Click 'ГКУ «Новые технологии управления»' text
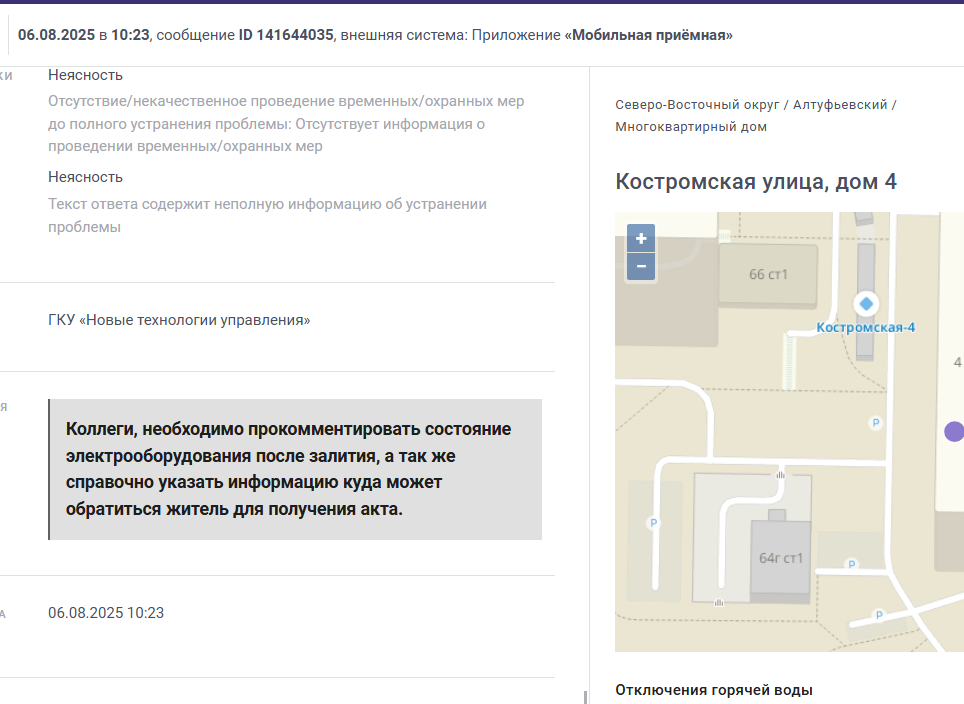 coord(179,320)
